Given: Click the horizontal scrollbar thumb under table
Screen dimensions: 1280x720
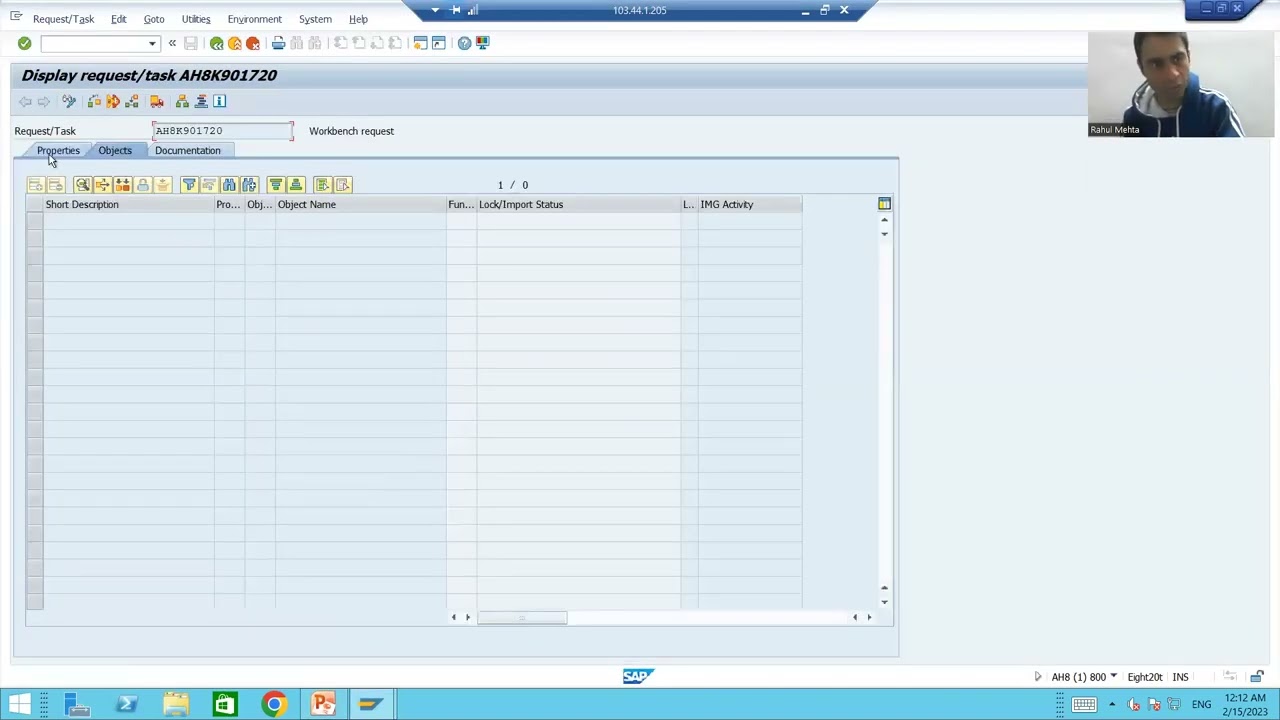Looking at the screenshot, I should coord(522,617).
